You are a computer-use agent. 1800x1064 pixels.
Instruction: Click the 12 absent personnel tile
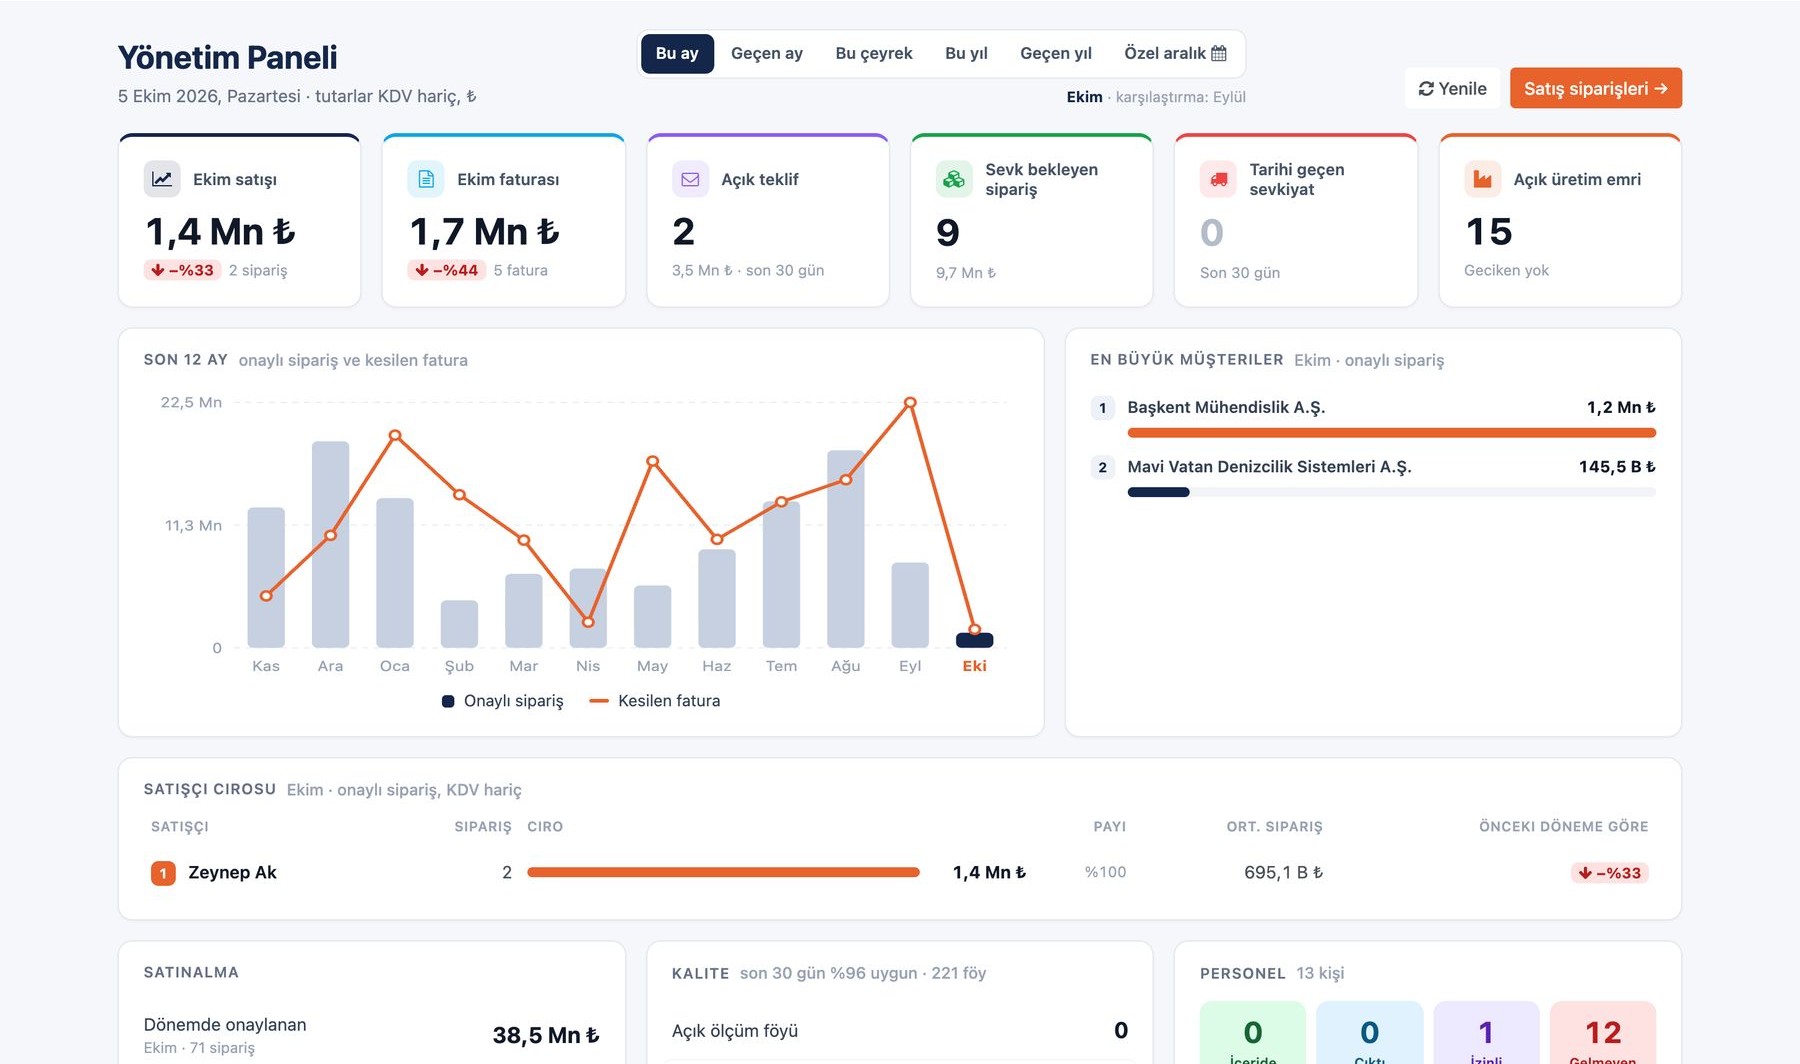coord(1603,1034)
